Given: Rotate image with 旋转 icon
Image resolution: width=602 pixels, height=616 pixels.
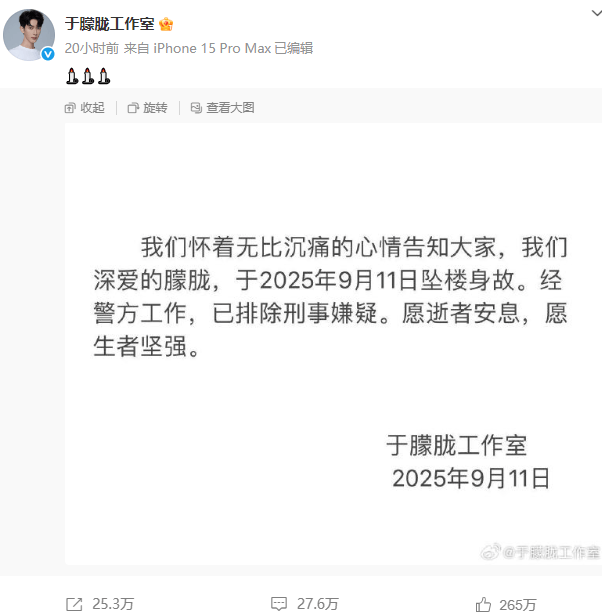Looking at the screenshot, I should point(133,108).
